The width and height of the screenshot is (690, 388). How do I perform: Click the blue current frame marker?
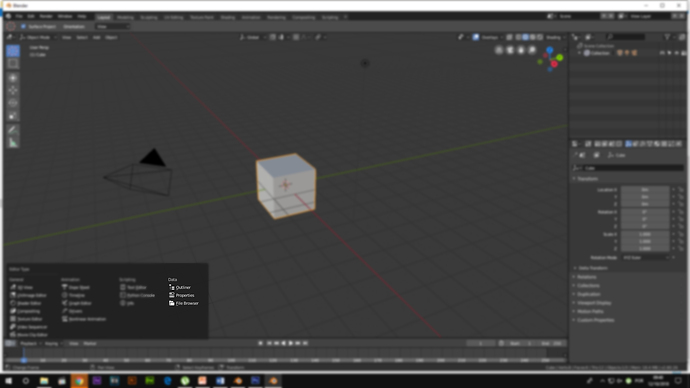(x=24, y=359)
